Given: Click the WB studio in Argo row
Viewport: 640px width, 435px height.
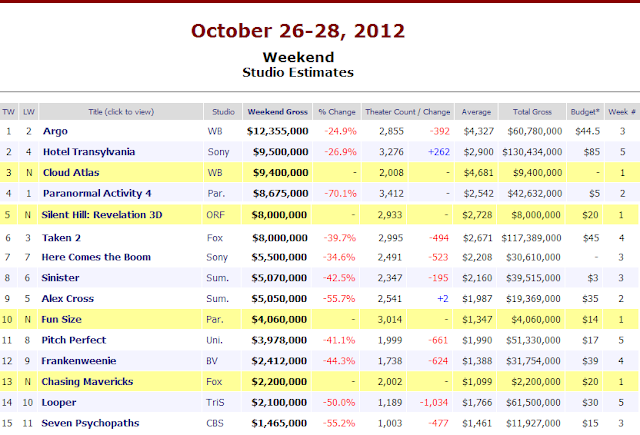Looking at the screenshot, I should click(215, 131).
